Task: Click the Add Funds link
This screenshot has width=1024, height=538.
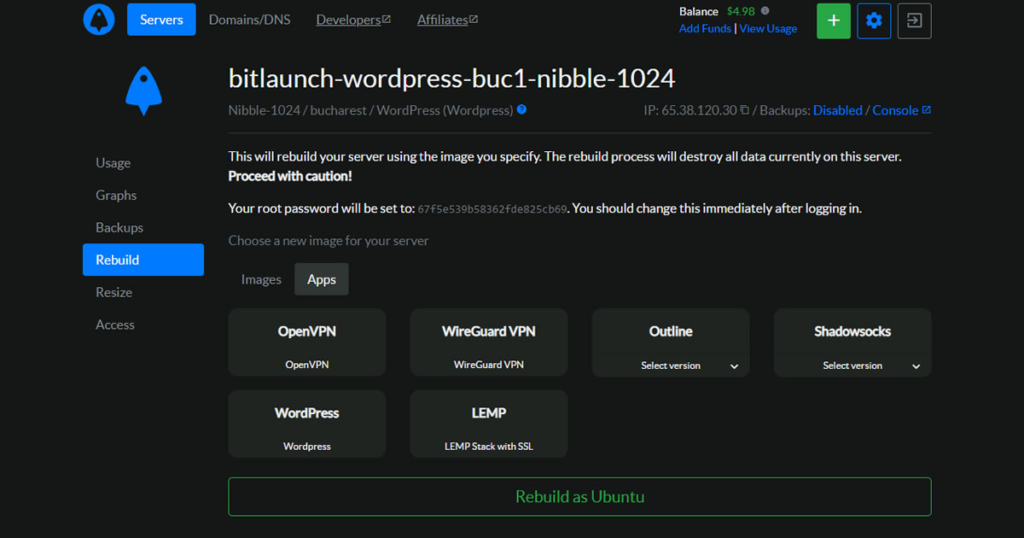Action: point(705,29)
